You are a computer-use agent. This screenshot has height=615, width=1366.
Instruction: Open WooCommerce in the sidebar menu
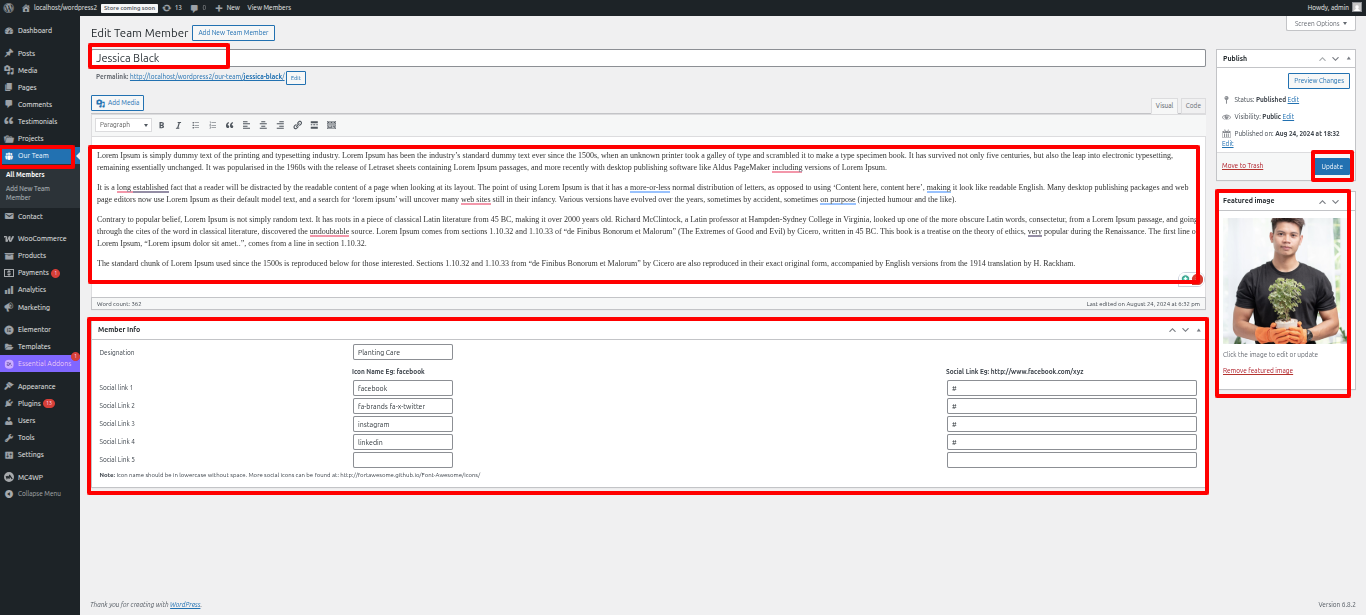pos(41,238)
